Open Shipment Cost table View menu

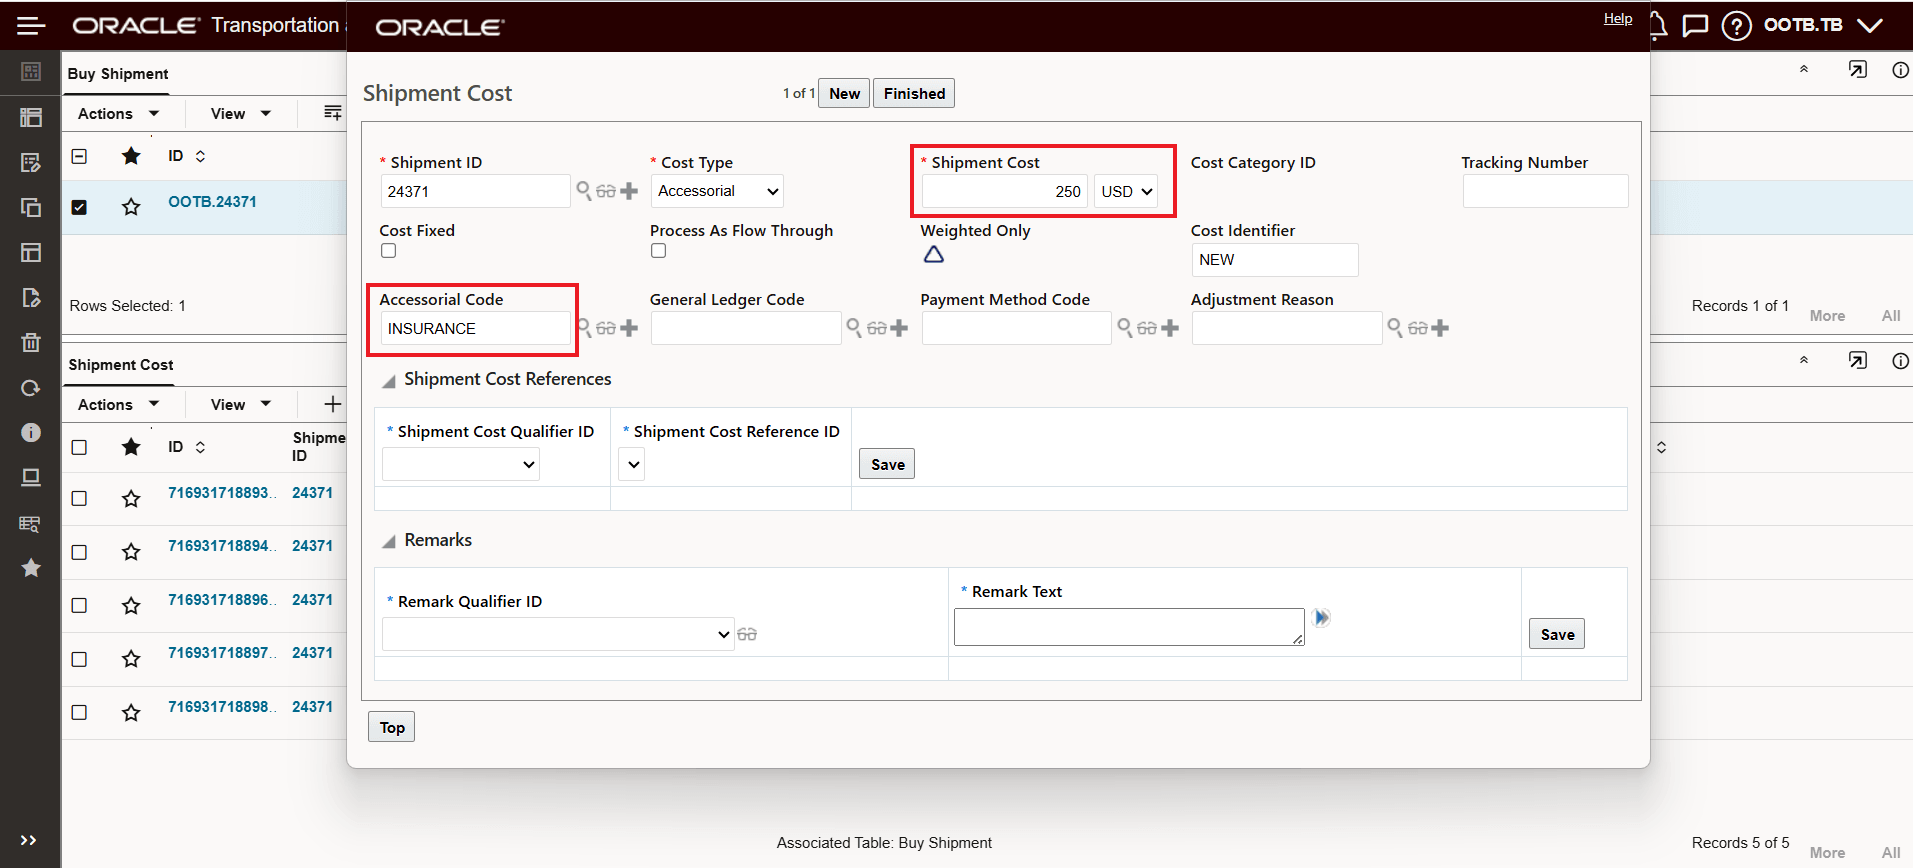tap(241, 405)
